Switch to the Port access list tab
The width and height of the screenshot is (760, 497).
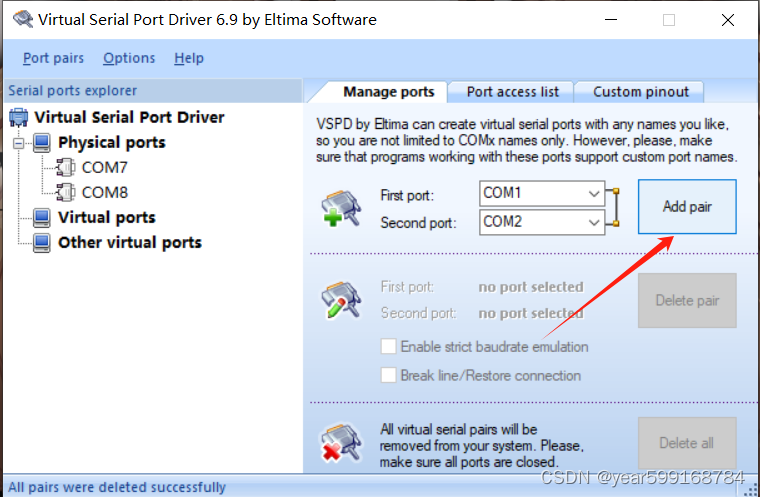(x=512, y=92)
